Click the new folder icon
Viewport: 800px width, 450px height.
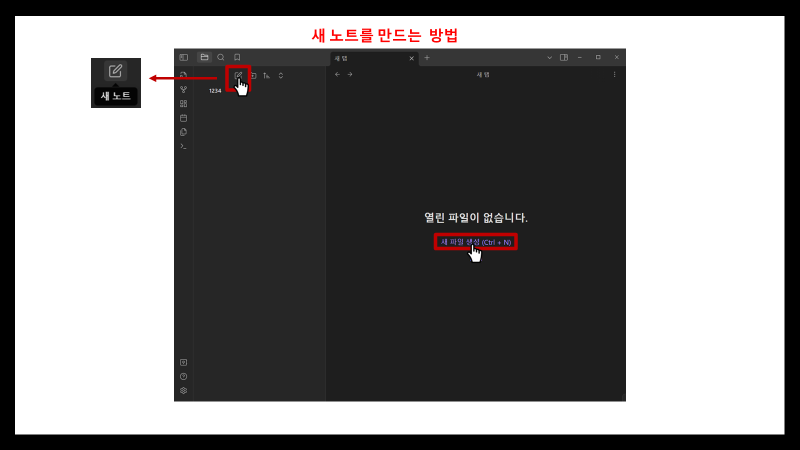point(253,76)
